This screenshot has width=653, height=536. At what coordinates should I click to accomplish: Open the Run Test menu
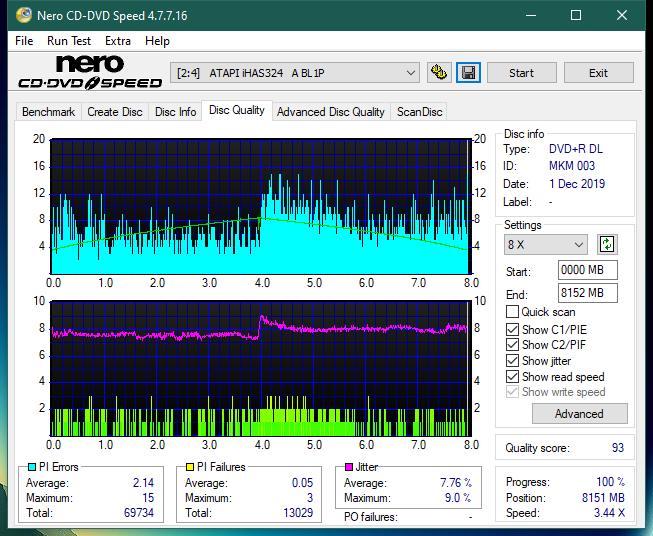tap(69, 41)
